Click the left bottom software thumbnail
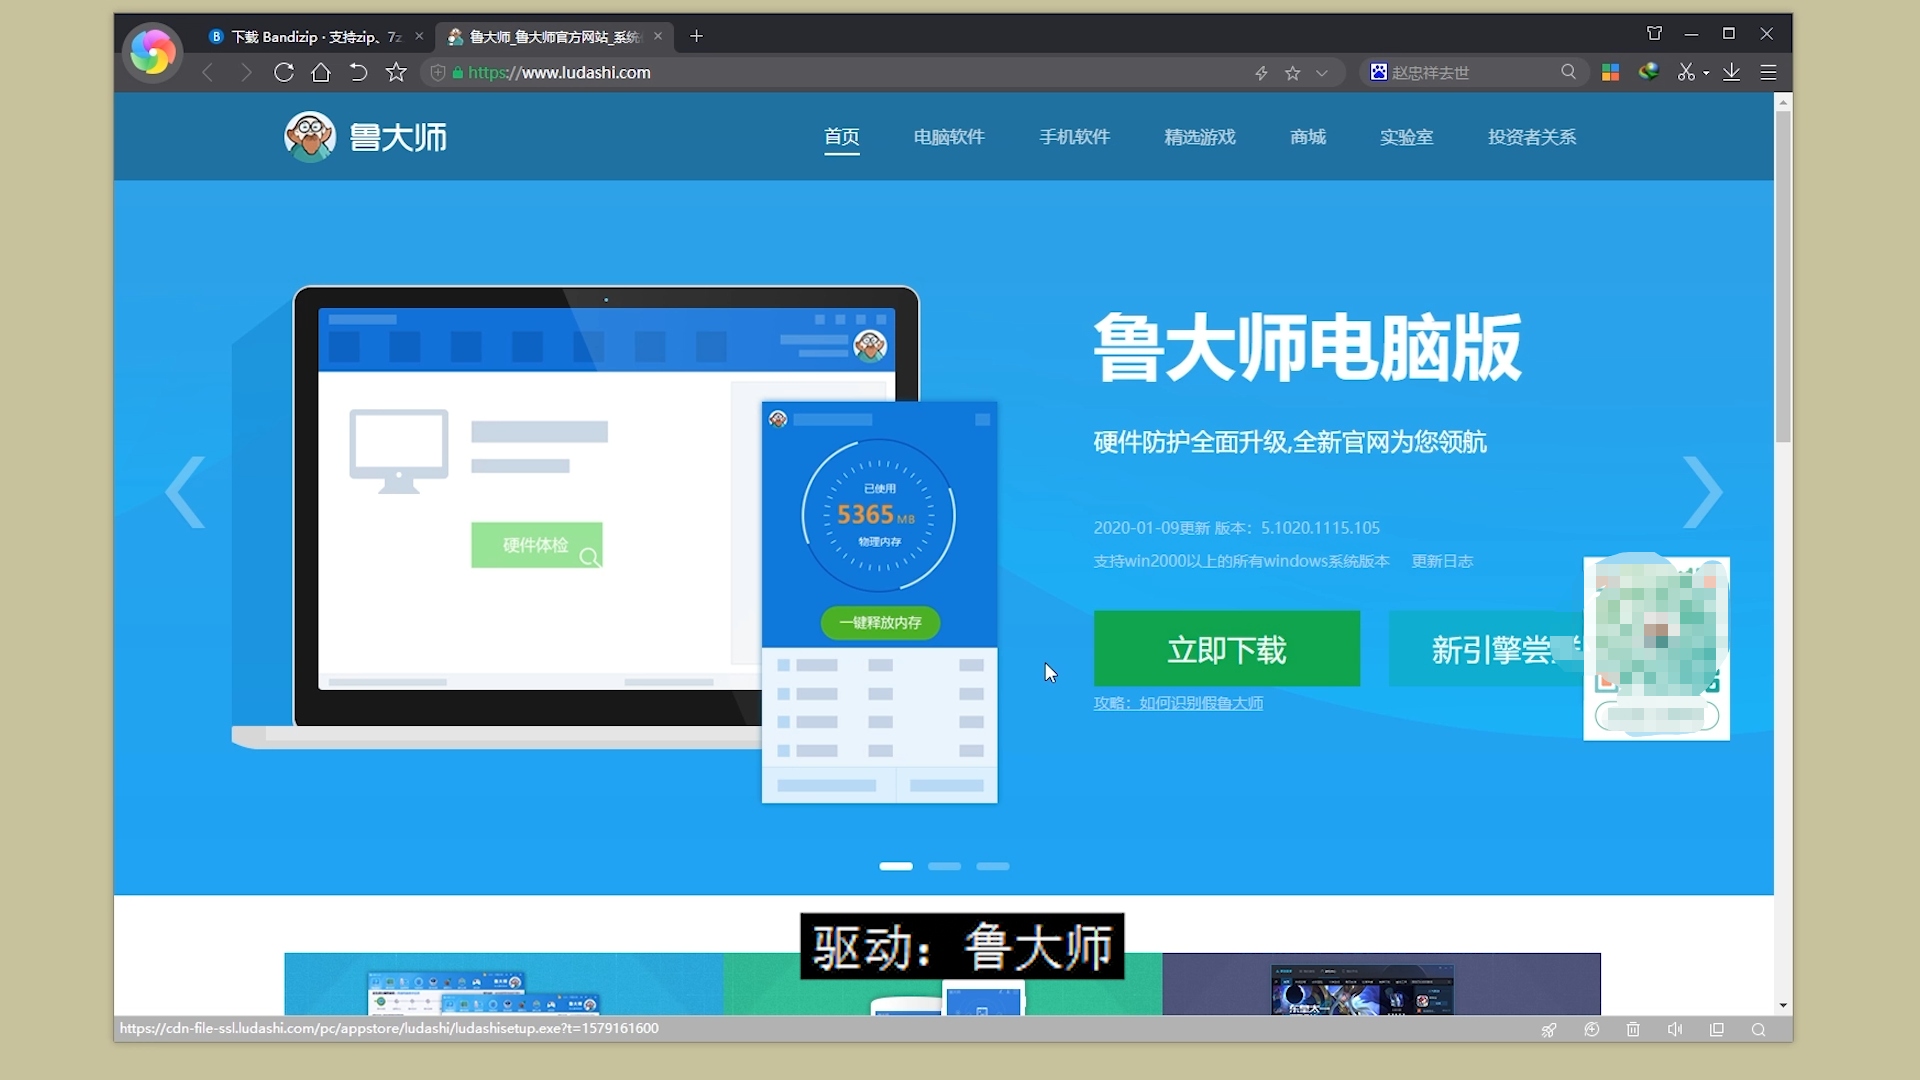 coord(503,984)
